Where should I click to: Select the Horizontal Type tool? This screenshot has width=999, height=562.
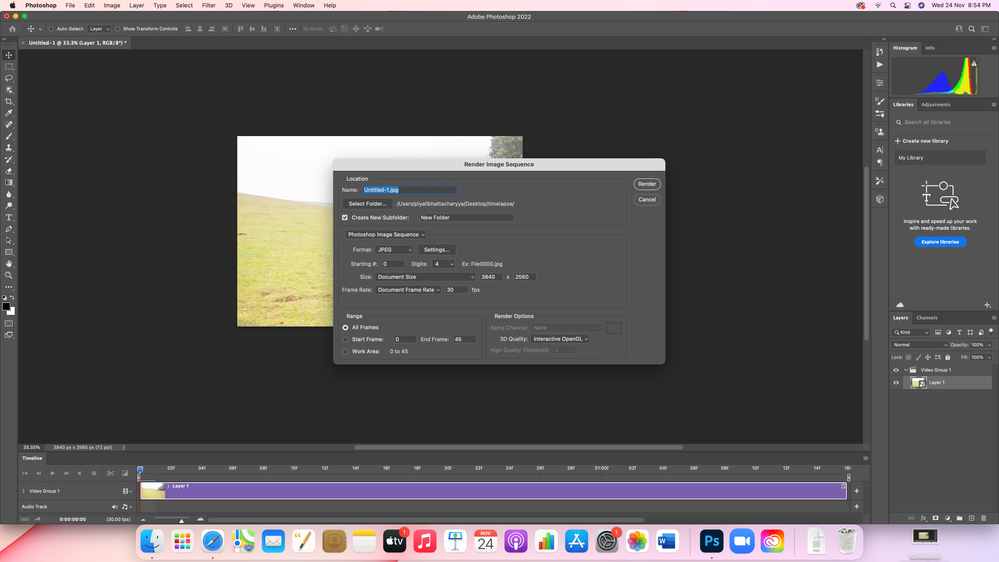[x=9, y=217]
